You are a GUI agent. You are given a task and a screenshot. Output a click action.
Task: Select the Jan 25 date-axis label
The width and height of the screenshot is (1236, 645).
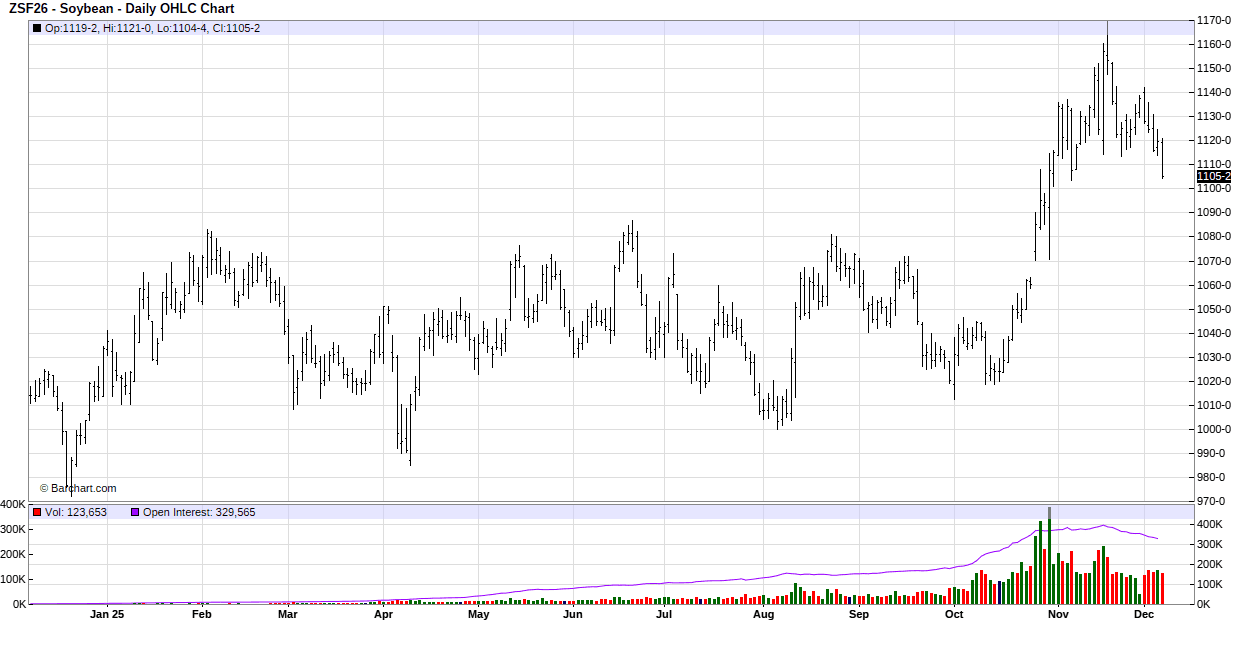tap(106, 615)
